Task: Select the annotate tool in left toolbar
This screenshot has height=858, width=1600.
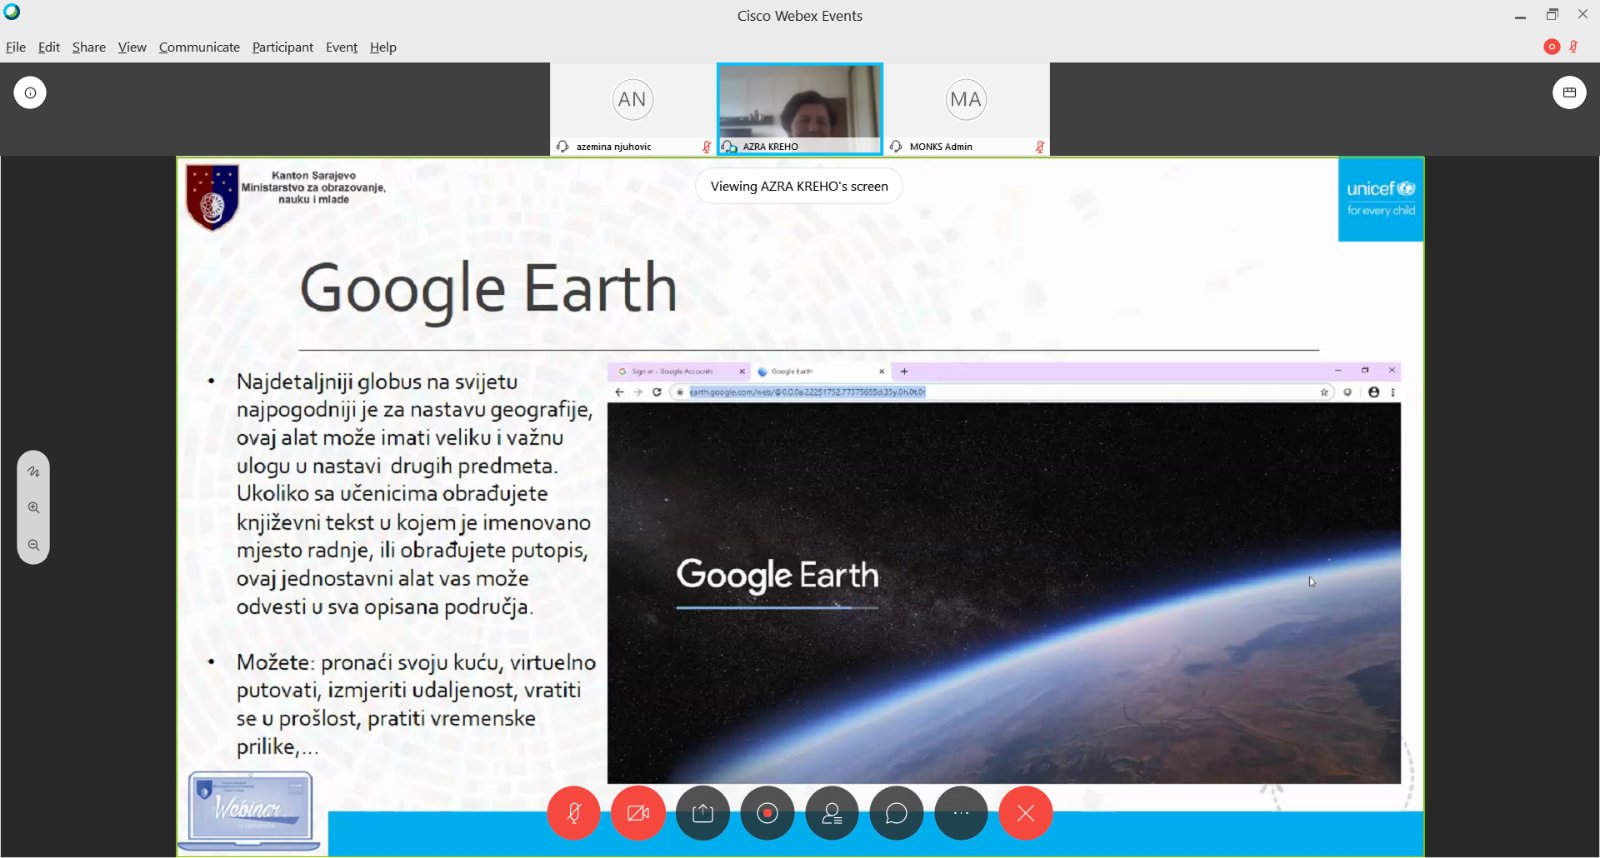Action: coord(33,471)
